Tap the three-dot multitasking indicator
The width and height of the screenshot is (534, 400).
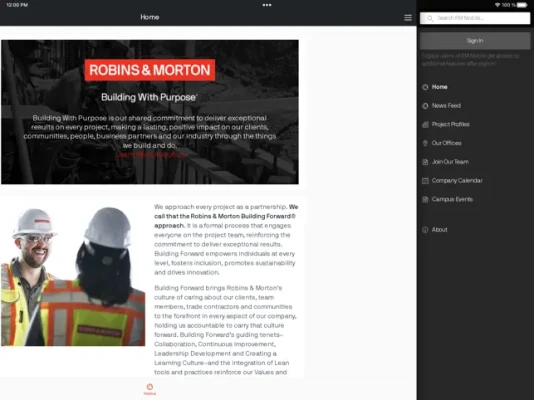(267, 5)
